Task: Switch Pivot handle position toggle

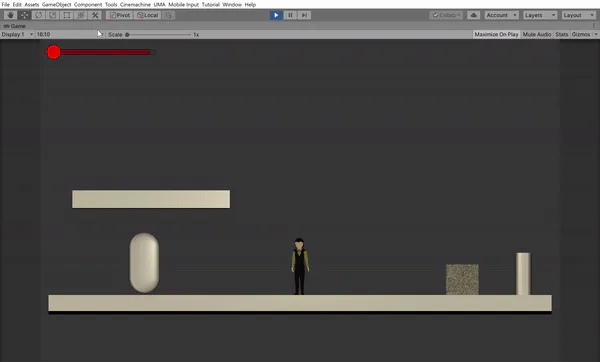Action: (x=120, y=15)
